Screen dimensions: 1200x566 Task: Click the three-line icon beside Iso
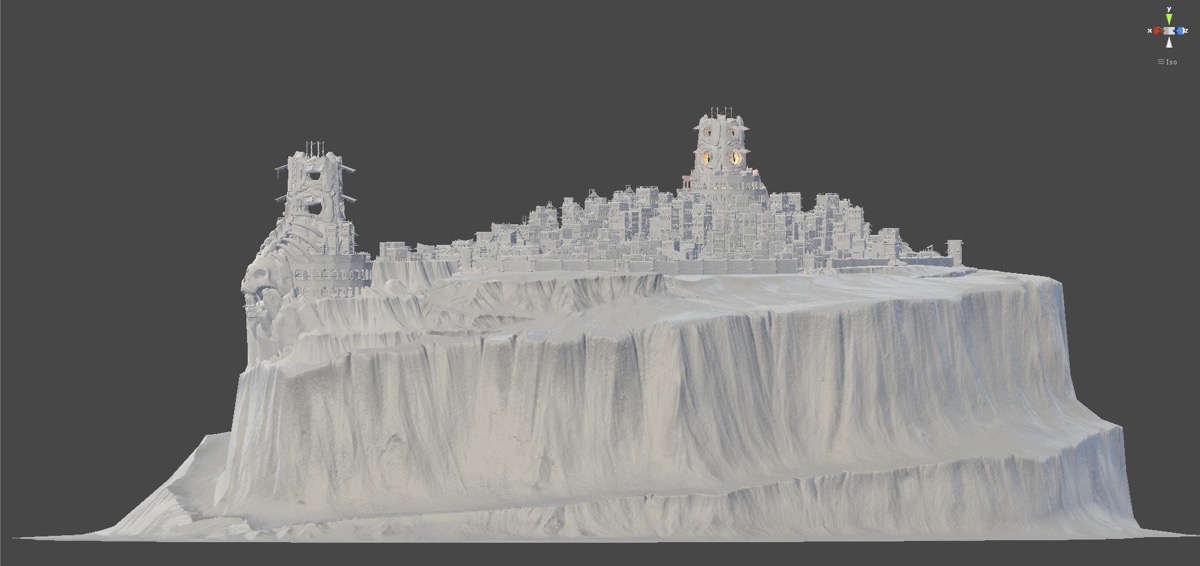click(x=1161, y=62)
